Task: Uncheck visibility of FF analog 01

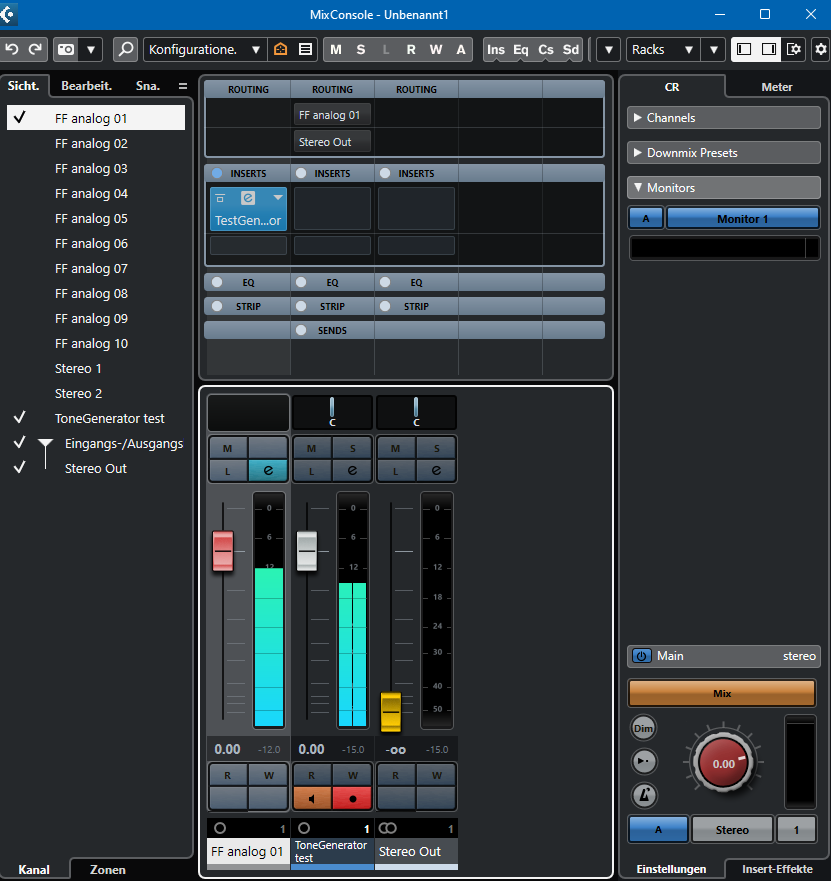Action: 19,118
